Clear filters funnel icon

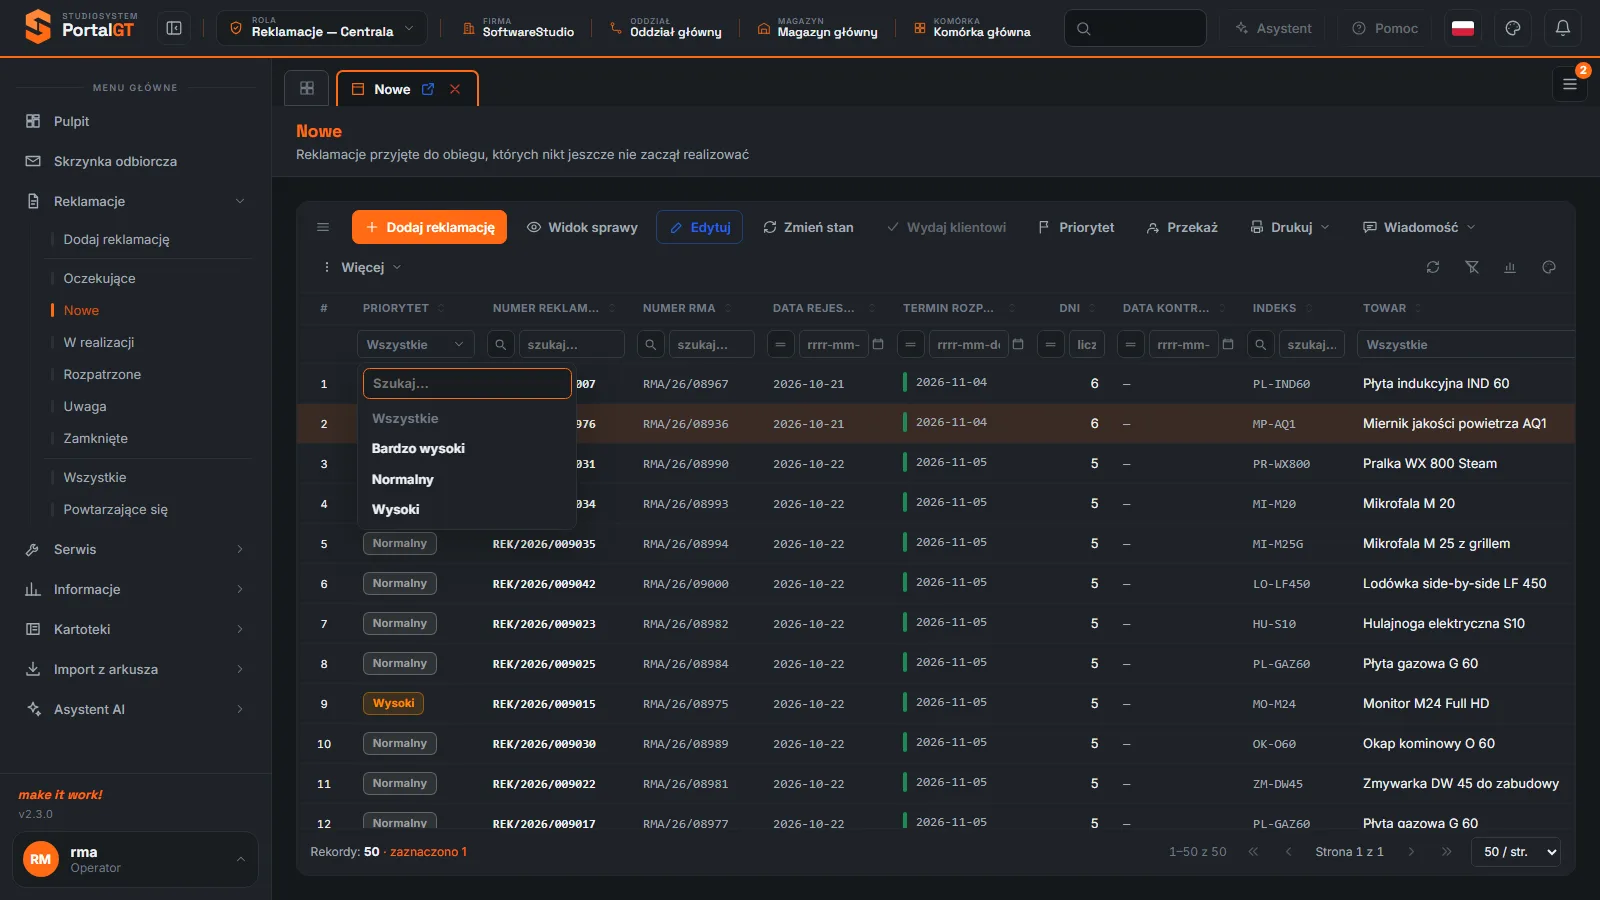point(1472,267)
